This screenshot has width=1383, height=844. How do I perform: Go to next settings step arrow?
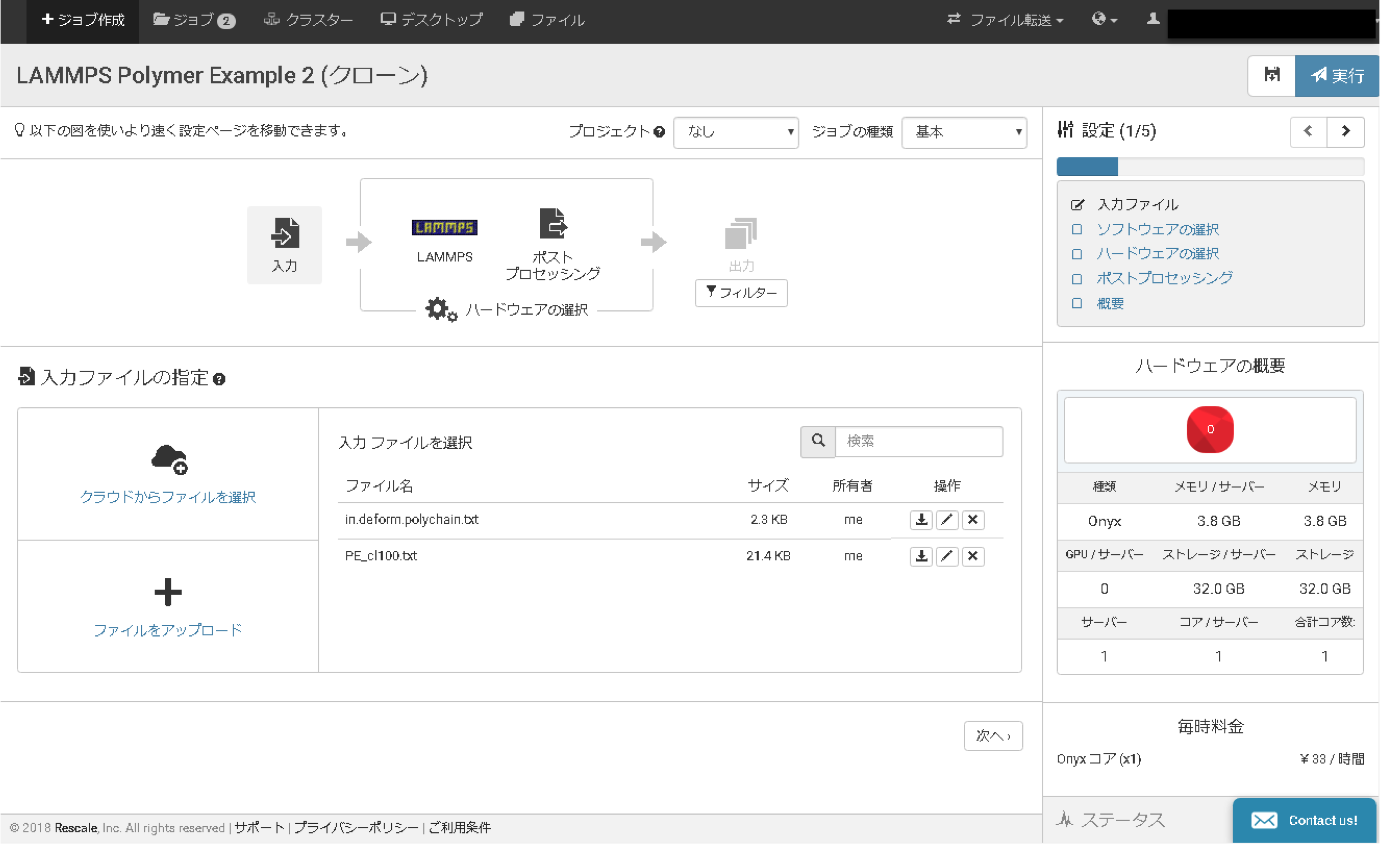[x=1346, y=132]
